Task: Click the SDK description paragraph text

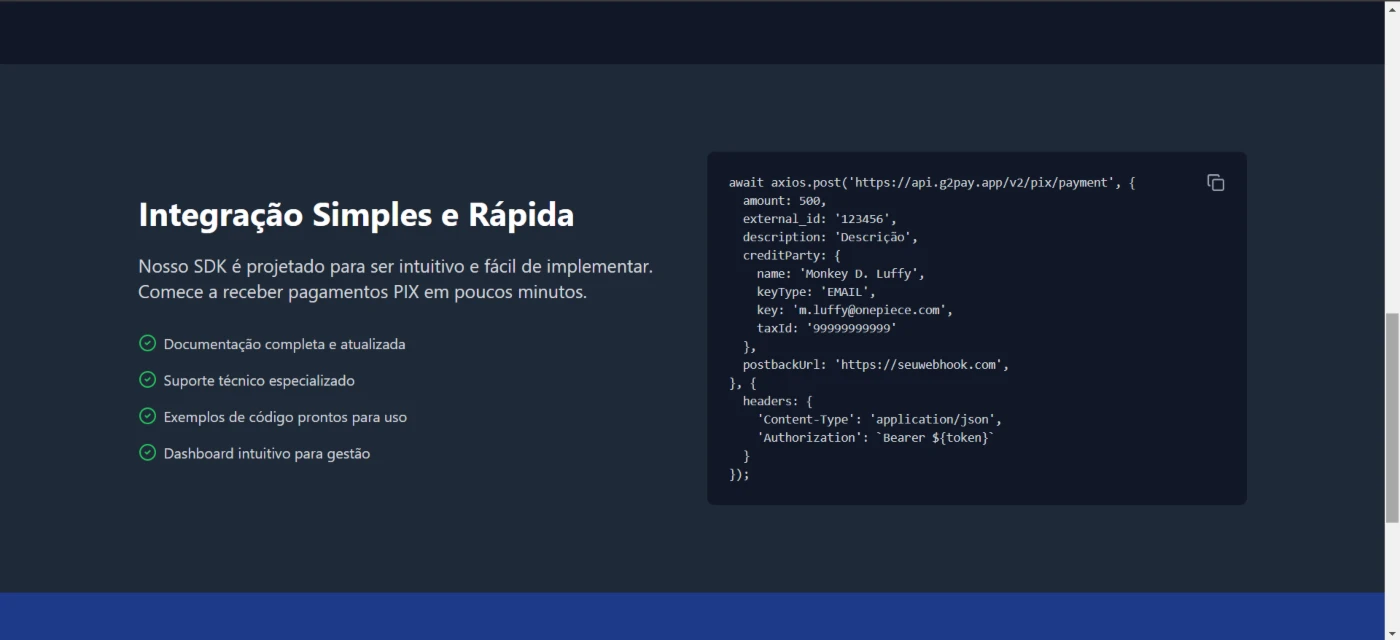Action: pyautogui.click(x=395, y=280)
